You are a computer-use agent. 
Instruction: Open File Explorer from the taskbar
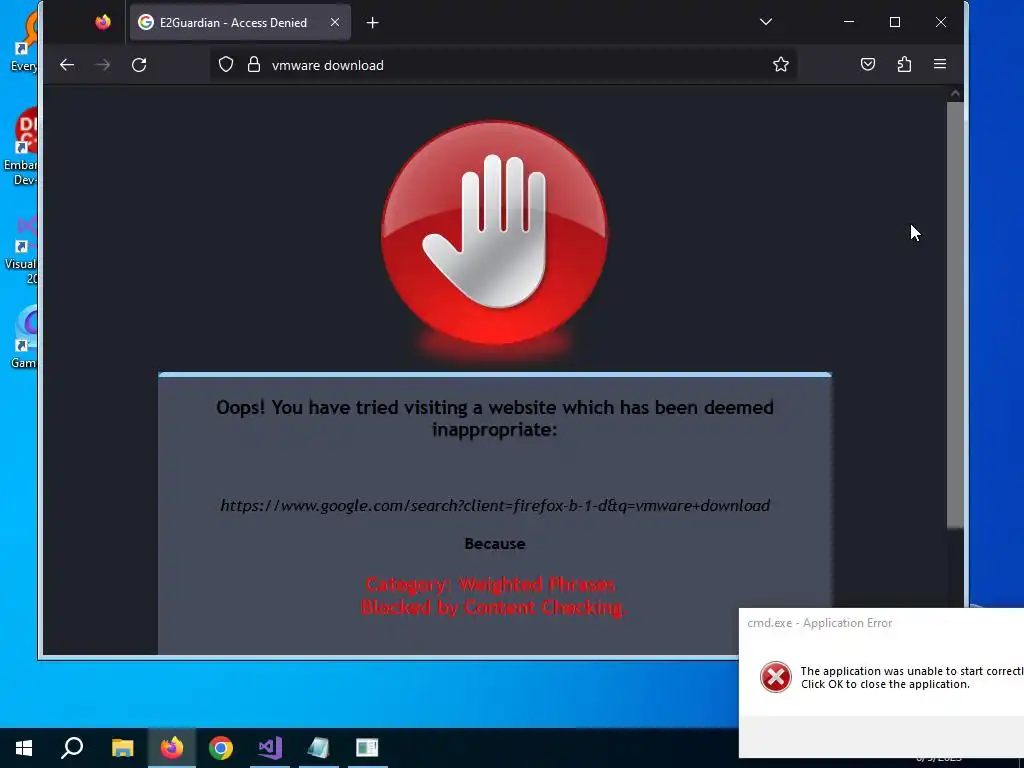click(x=122, y=748)
